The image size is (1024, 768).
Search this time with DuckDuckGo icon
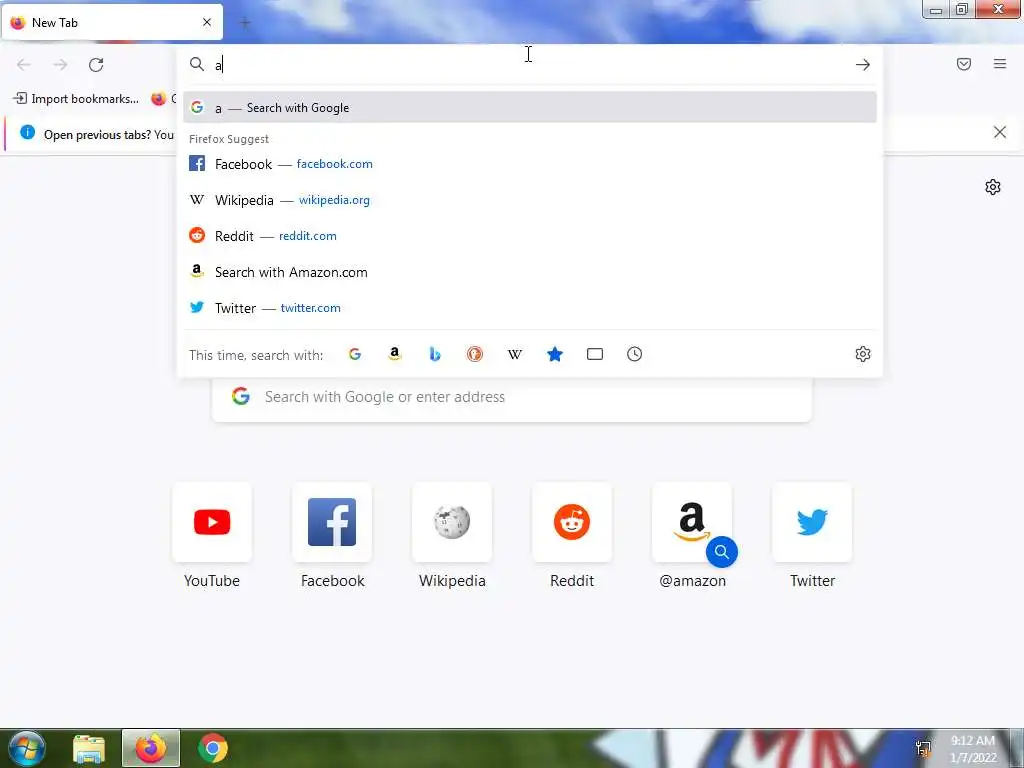click(475, 354)
